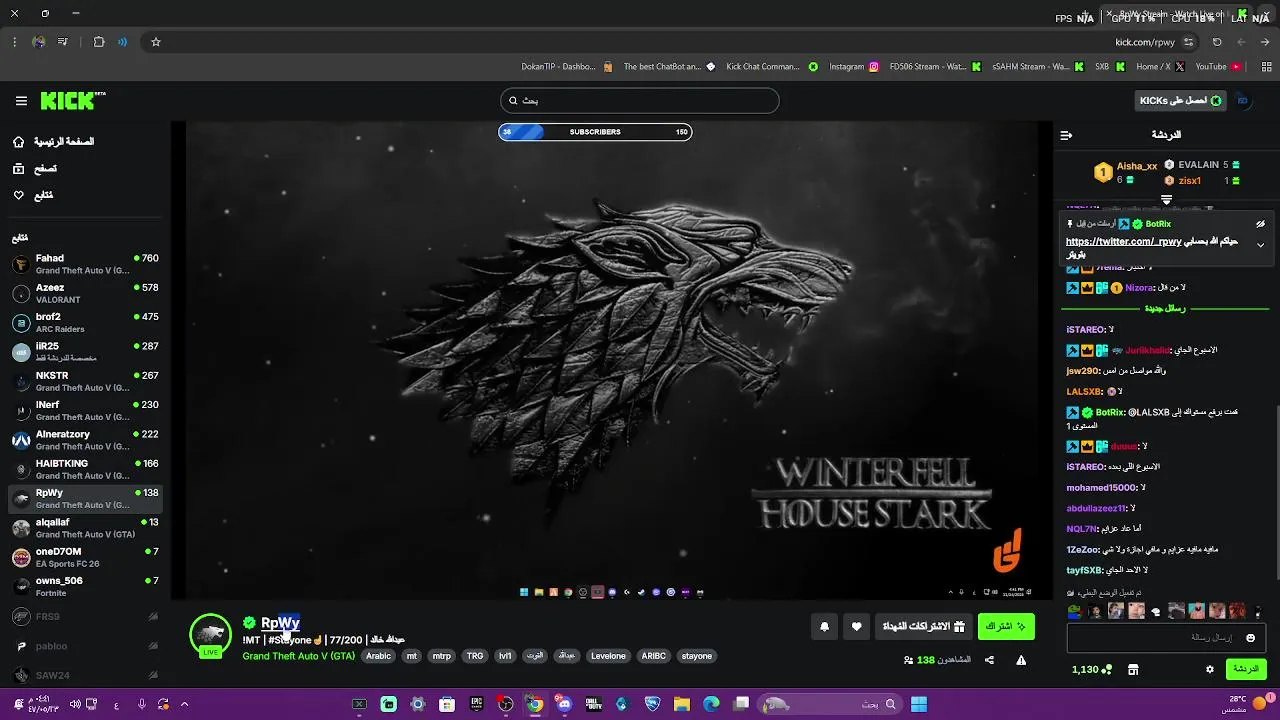Open the hamburger menu beside KICK logo
This screenshot has height=720, width=1280.
coord(21,101)
